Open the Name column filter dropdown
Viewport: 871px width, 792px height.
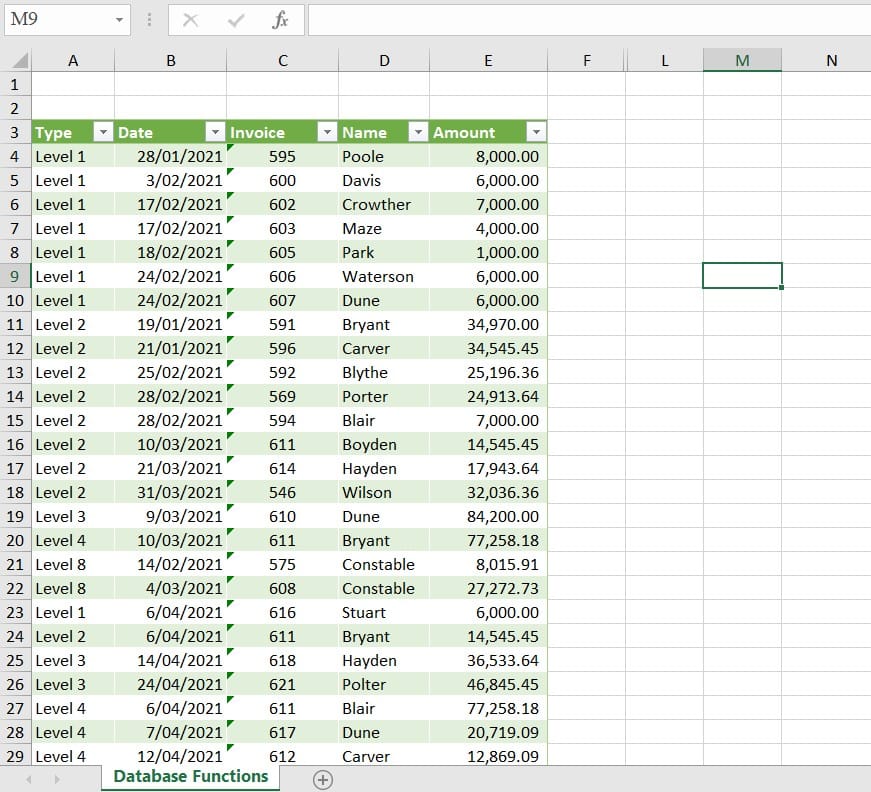click(418, 132)
